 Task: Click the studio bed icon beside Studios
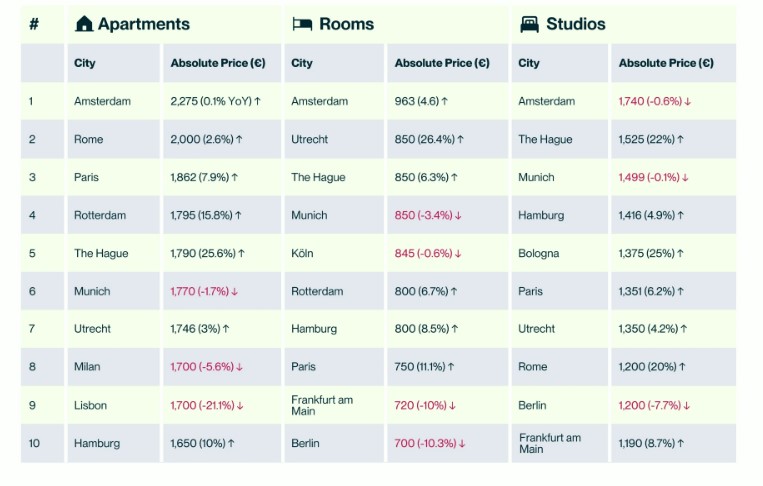(x=529, y=24)
